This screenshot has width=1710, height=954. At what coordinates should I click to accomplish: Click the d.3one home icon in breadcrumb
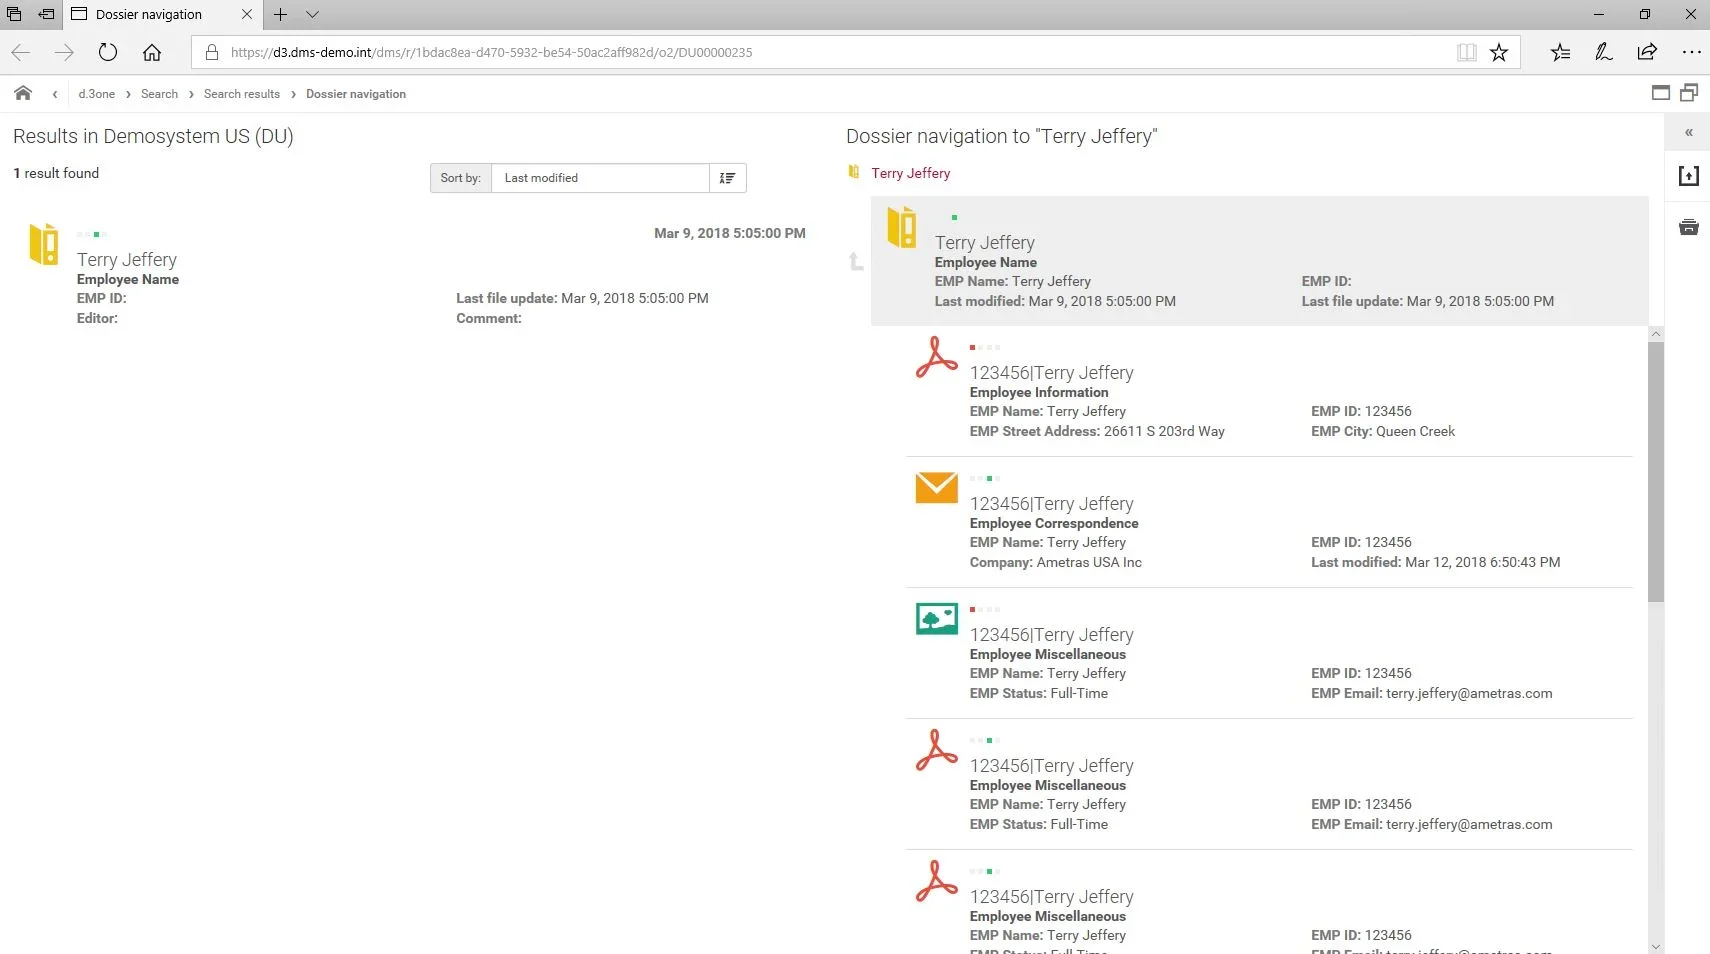click(x=23, y=93)
